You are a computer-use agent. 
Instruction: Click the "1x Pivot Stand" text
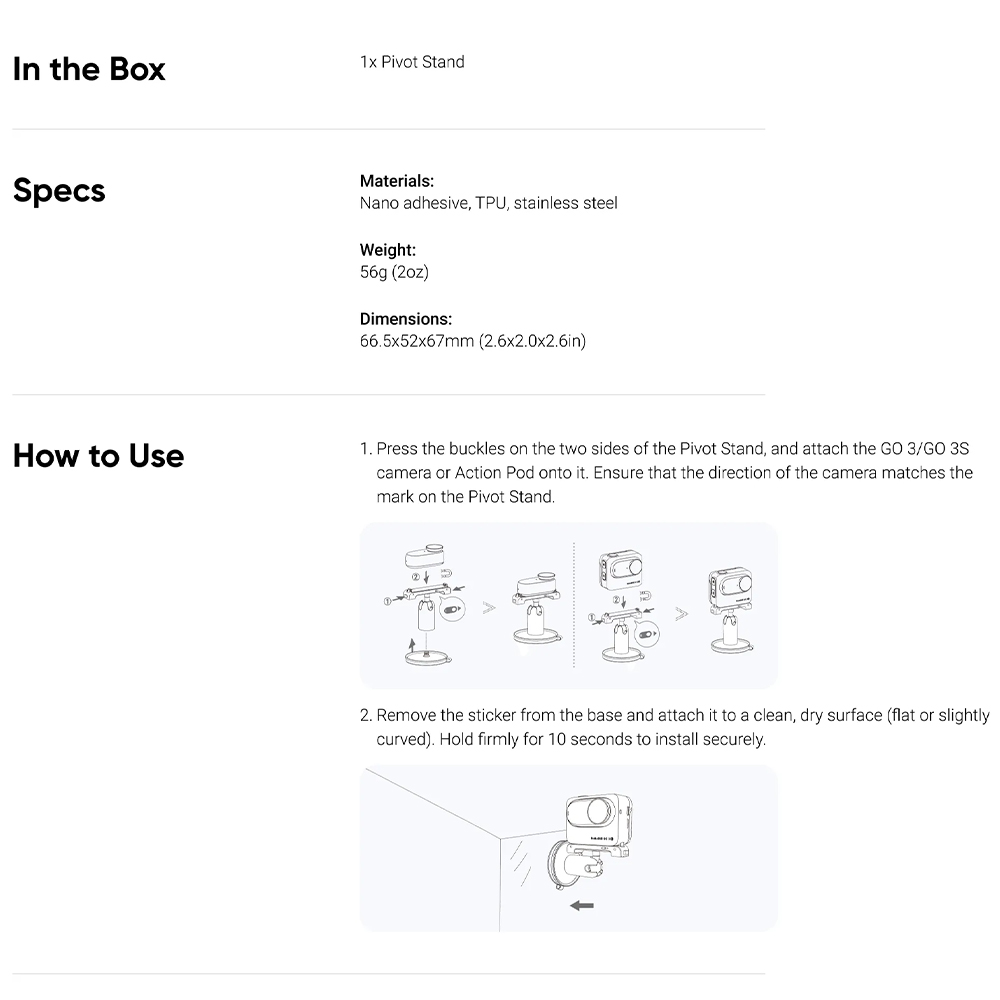pyautogui.click(x=412, y=62)
